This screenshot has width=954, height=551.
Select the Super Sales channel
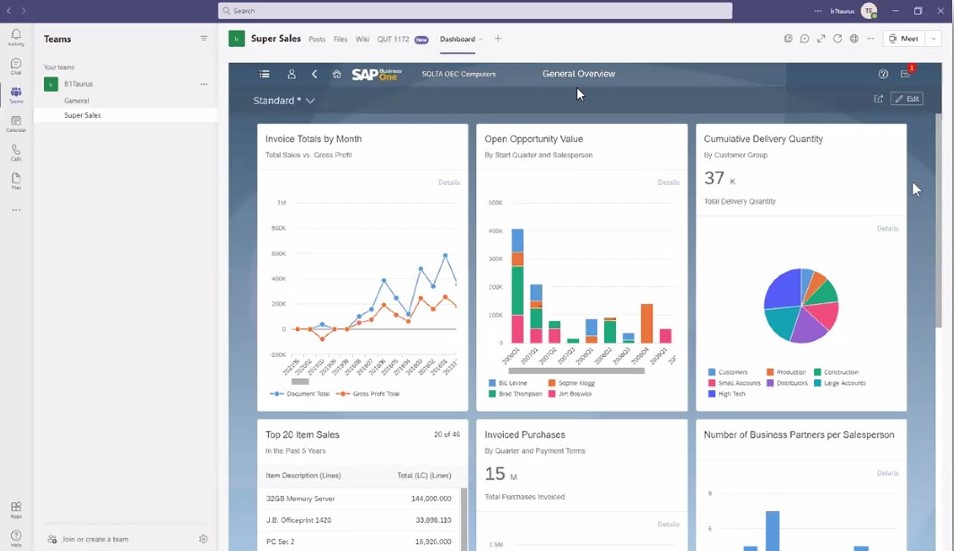[125, 115]
